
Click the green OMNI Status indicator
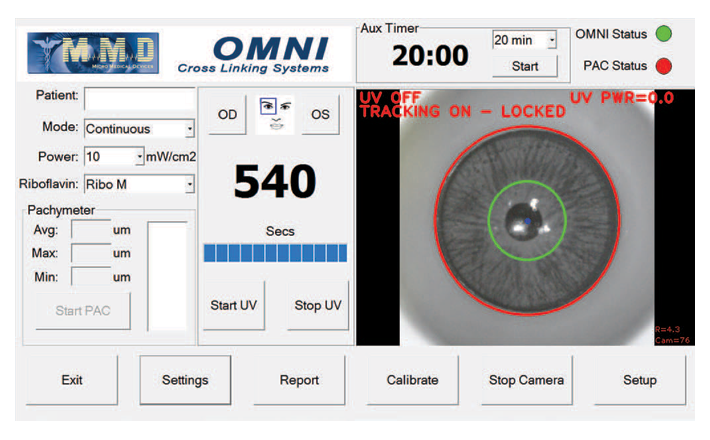[663, 34]
